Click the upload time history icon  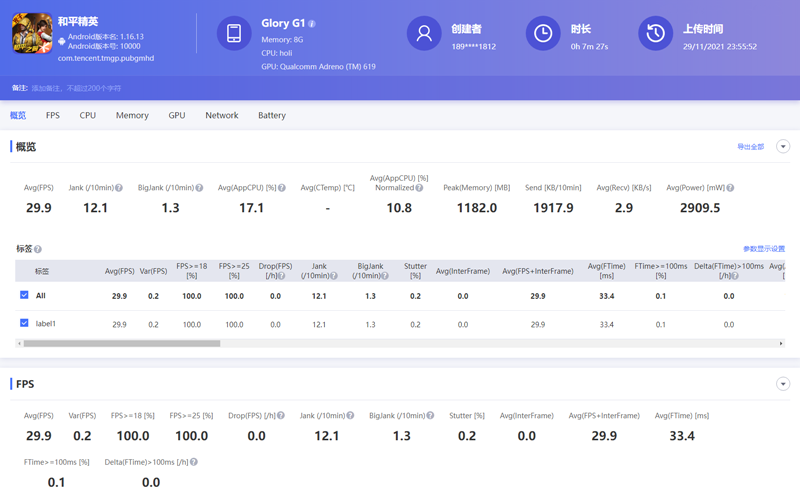pos(655,33)
